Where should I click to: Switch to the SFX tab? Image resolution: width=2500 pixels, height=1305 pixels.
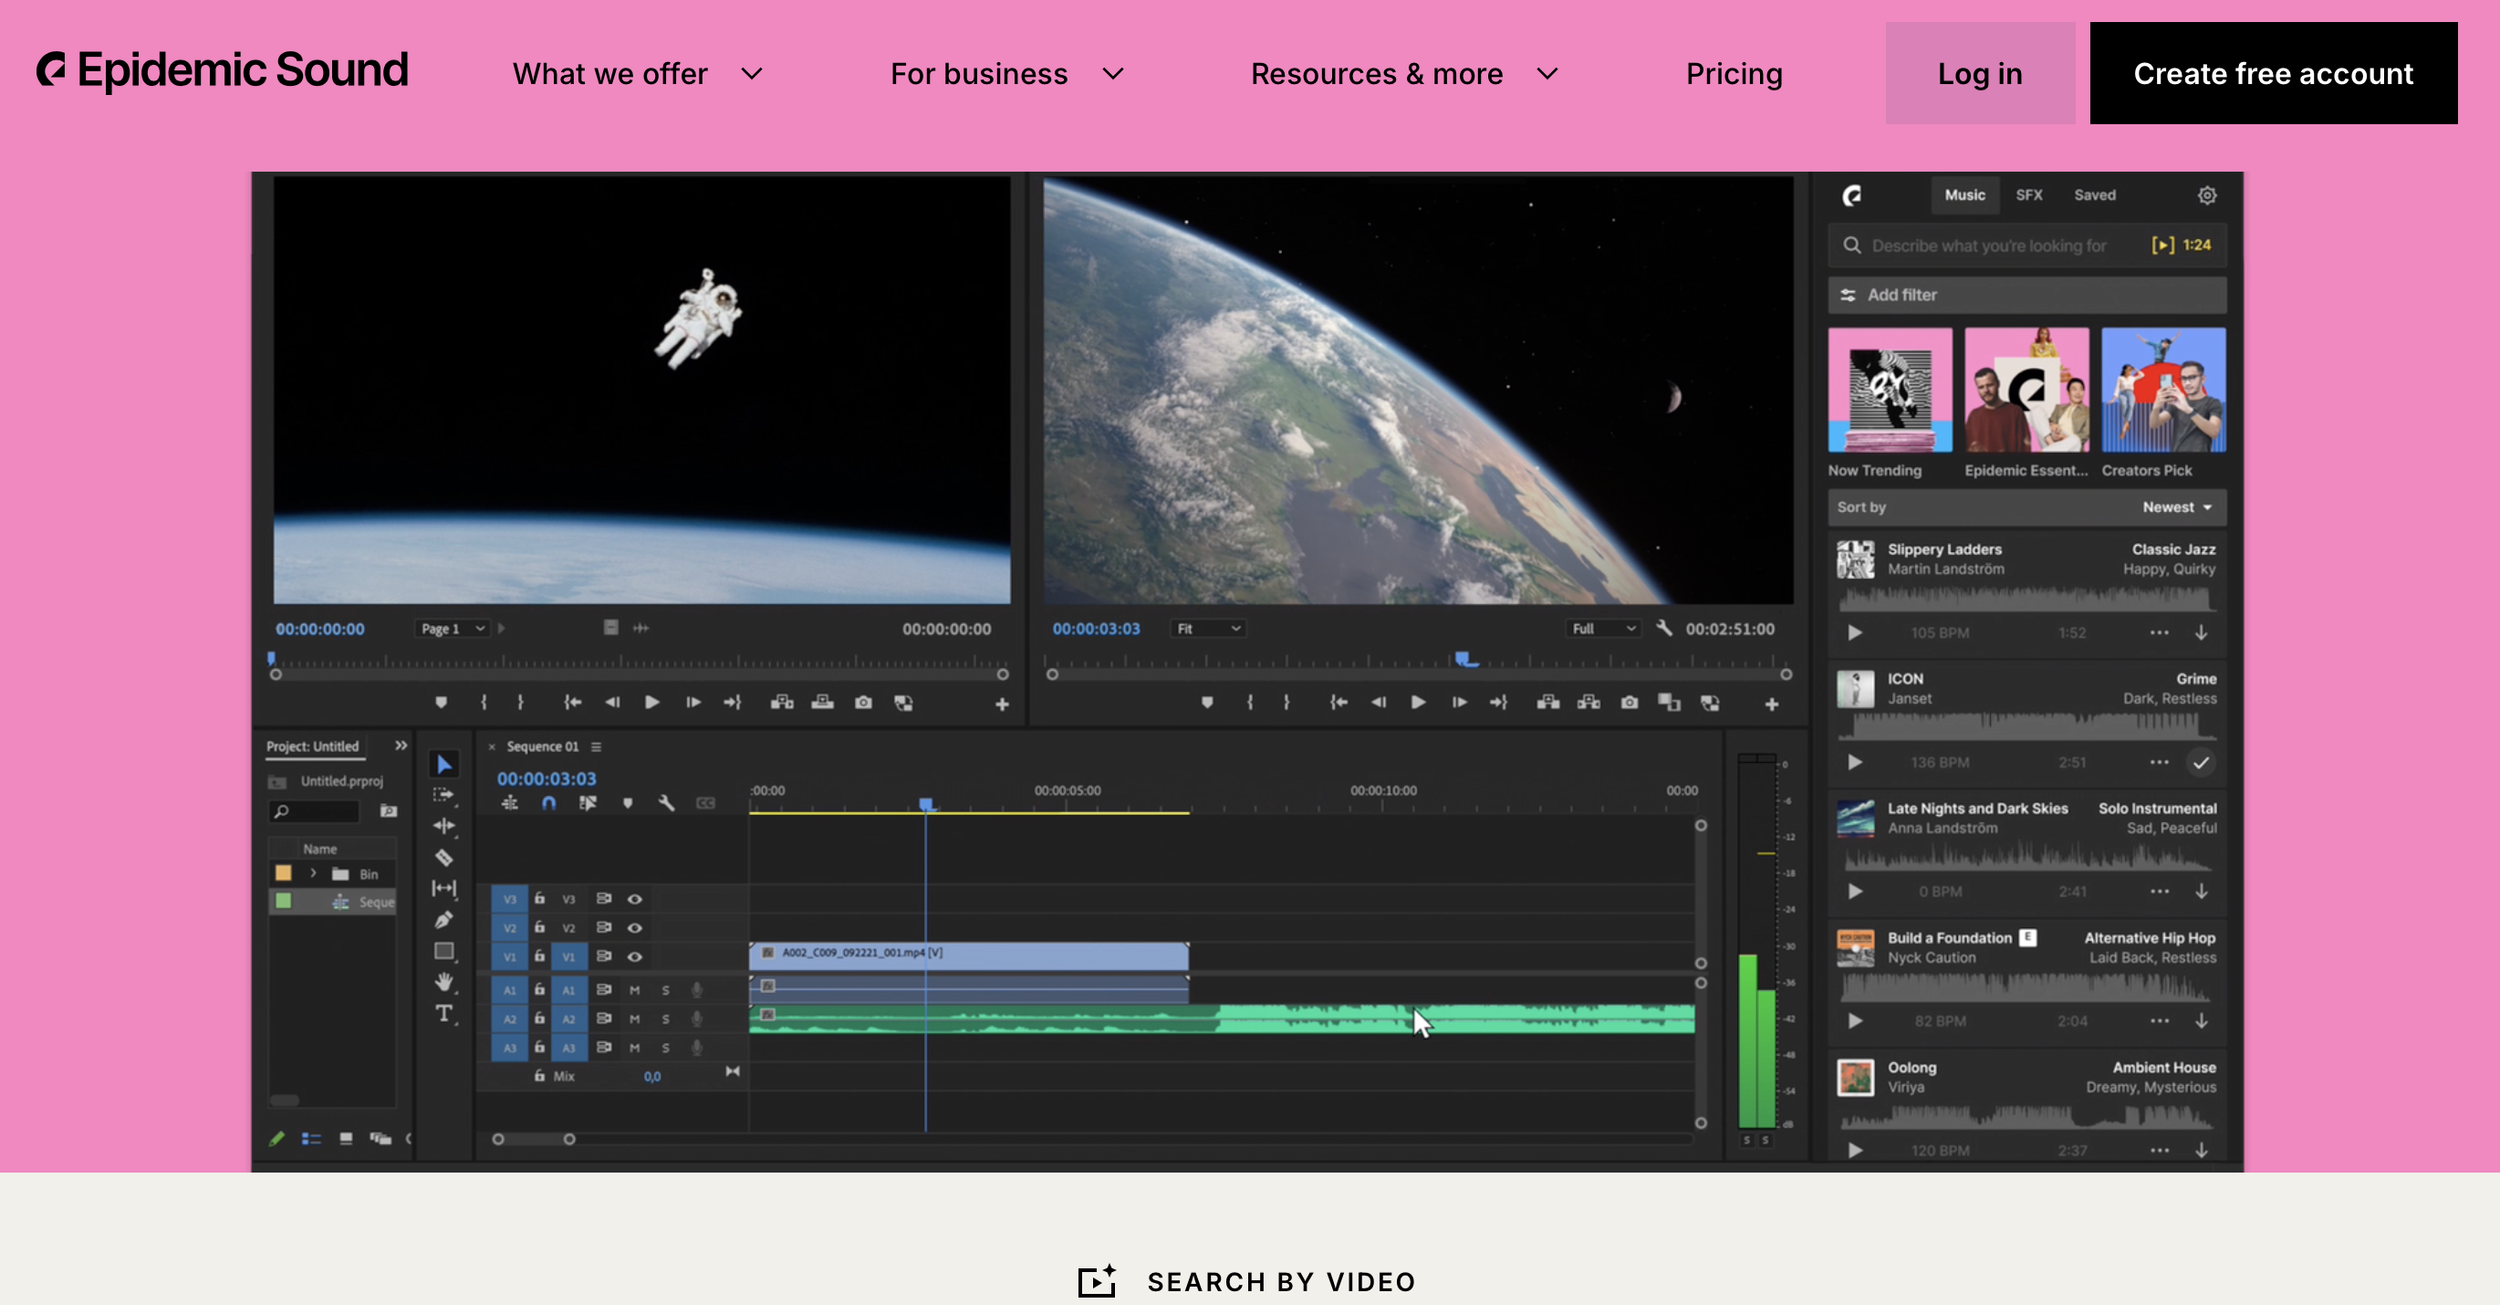tap(2028, 196)
